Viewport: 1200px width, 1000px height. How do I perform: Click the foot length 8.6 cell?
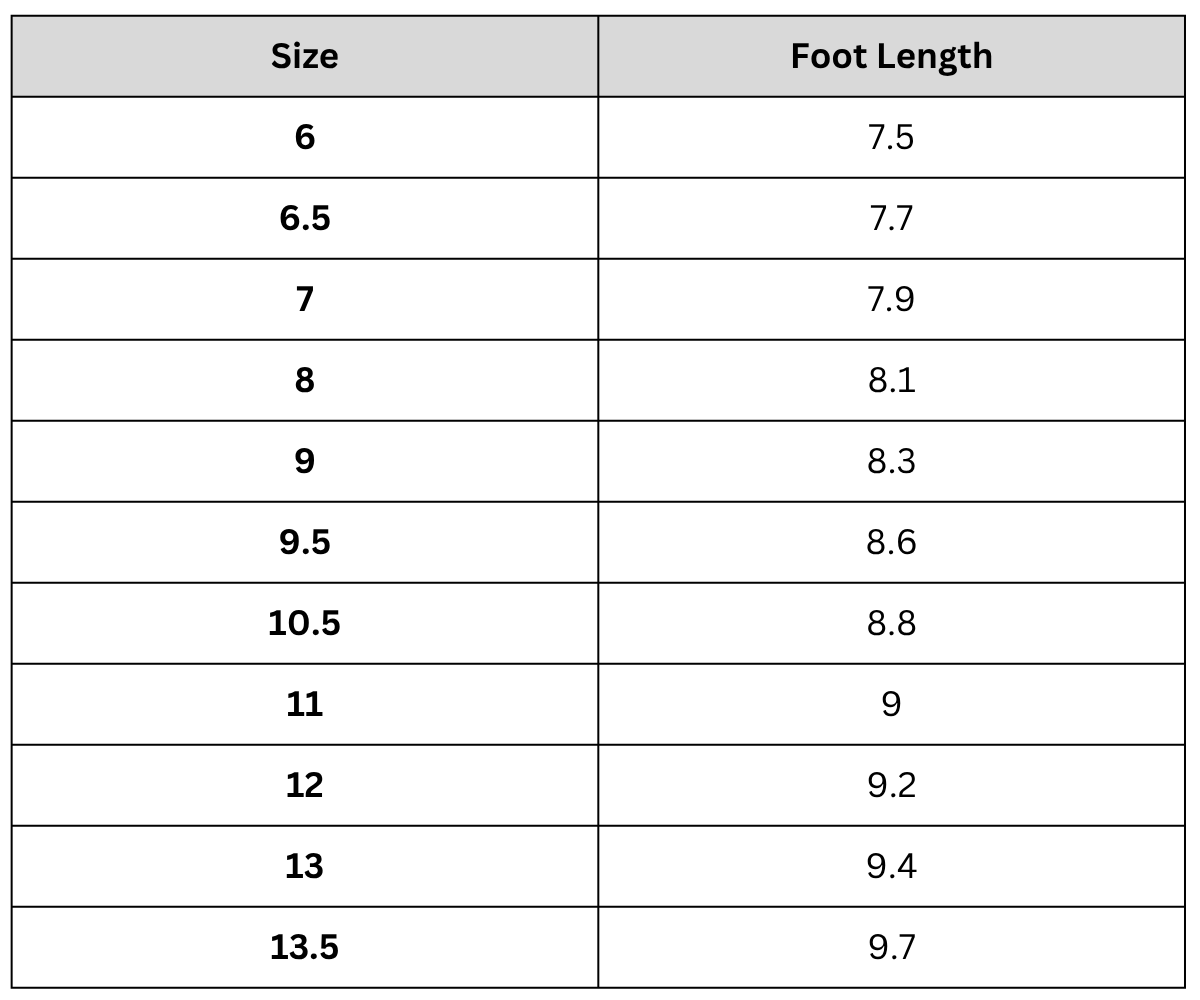(891, 542)
